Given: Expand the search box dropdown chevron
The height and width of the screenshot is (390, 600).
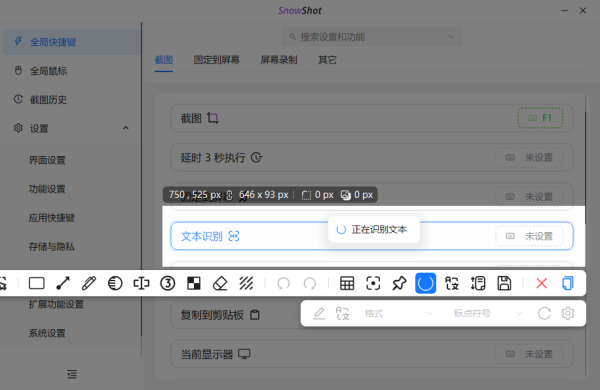Looking at the screenshot, I should (452, 37).
